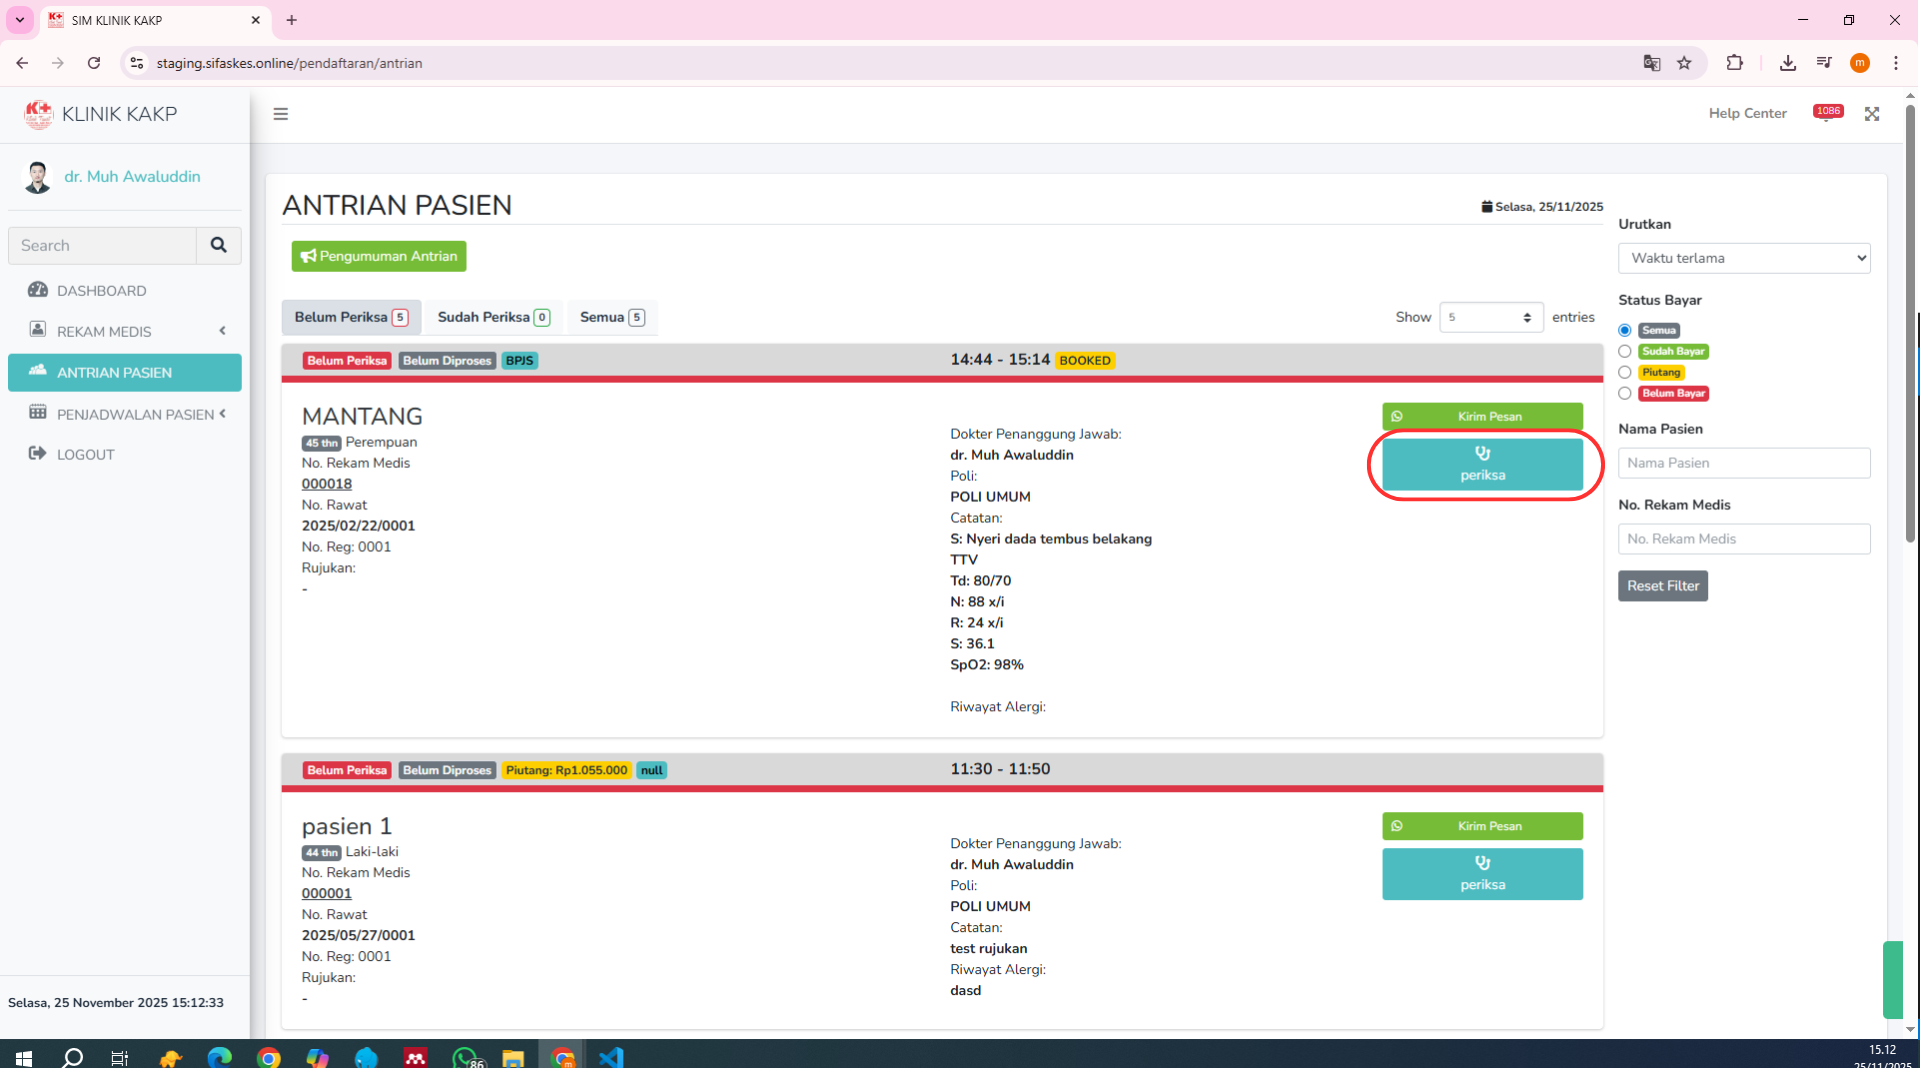Open DASHBOARD from the sidebar
The image size is (1920, 1080).
(x=102, y=291)
